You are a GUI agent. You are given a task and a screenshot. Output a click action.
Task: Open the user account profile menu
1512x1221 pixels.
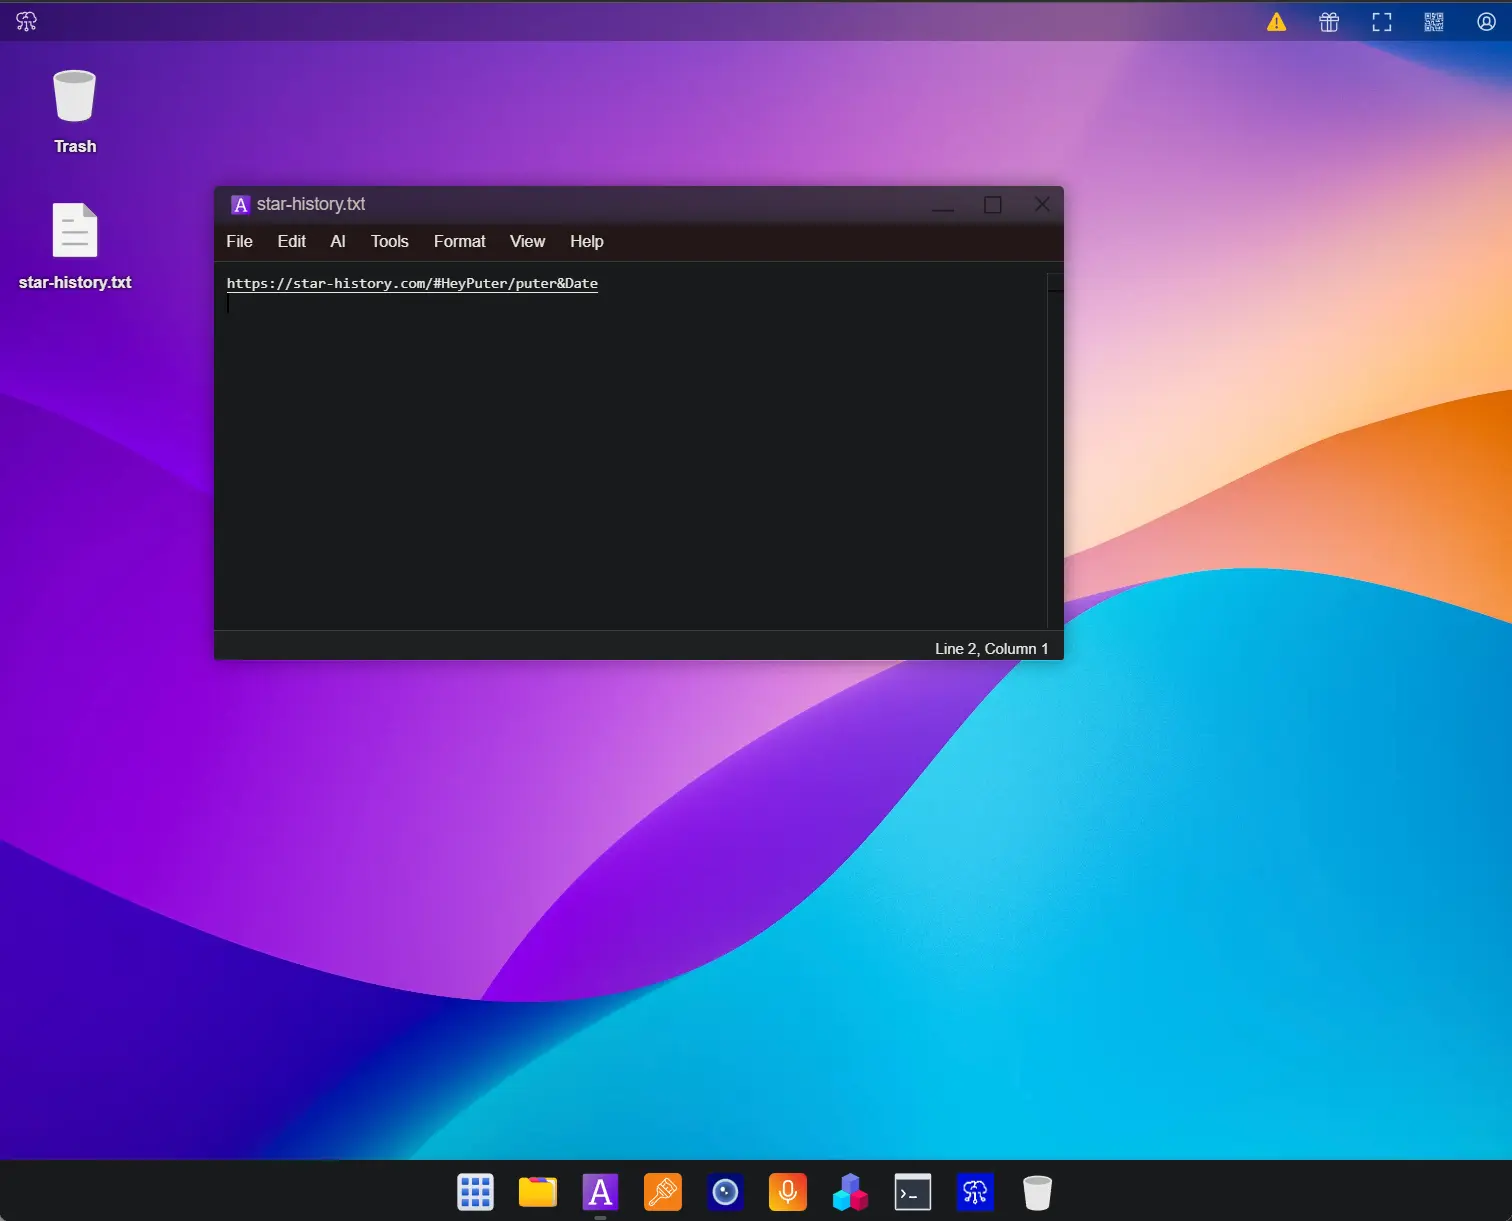(x=1486, y=22)
